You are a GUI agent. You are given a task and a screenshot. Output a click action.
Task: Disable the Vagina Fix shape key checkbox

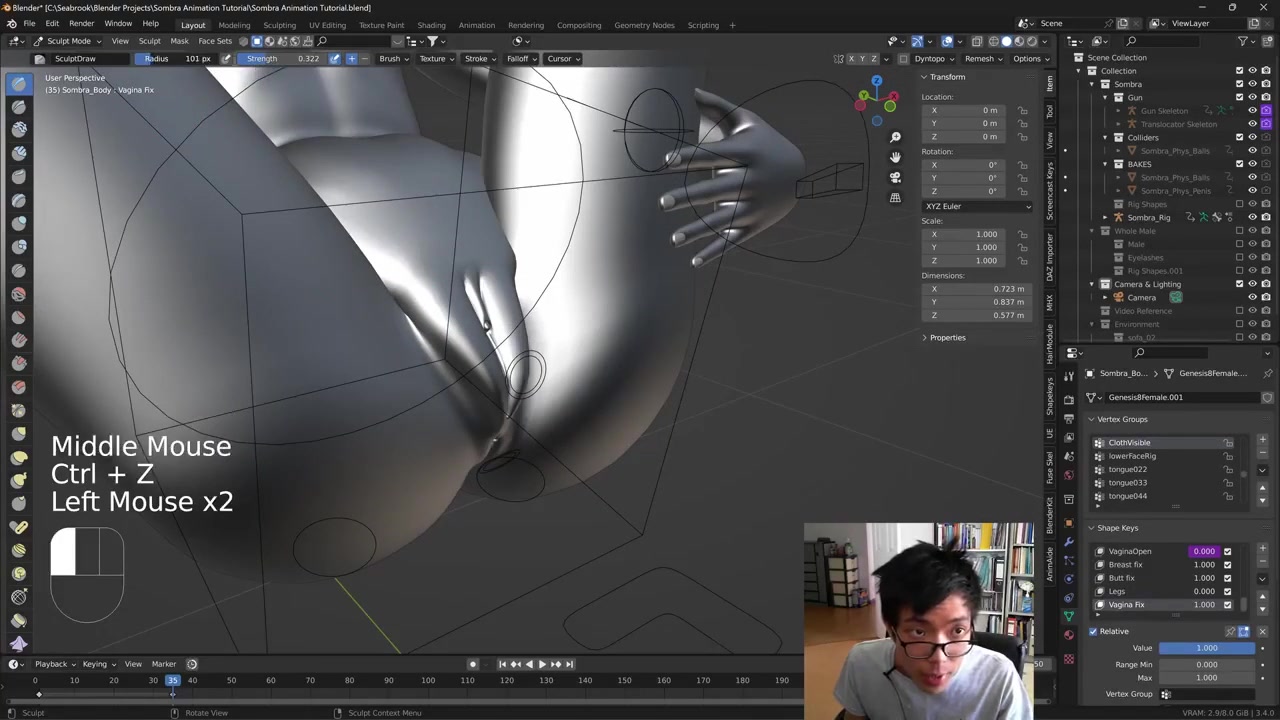pyautogui.click(x=1227, y=605)
